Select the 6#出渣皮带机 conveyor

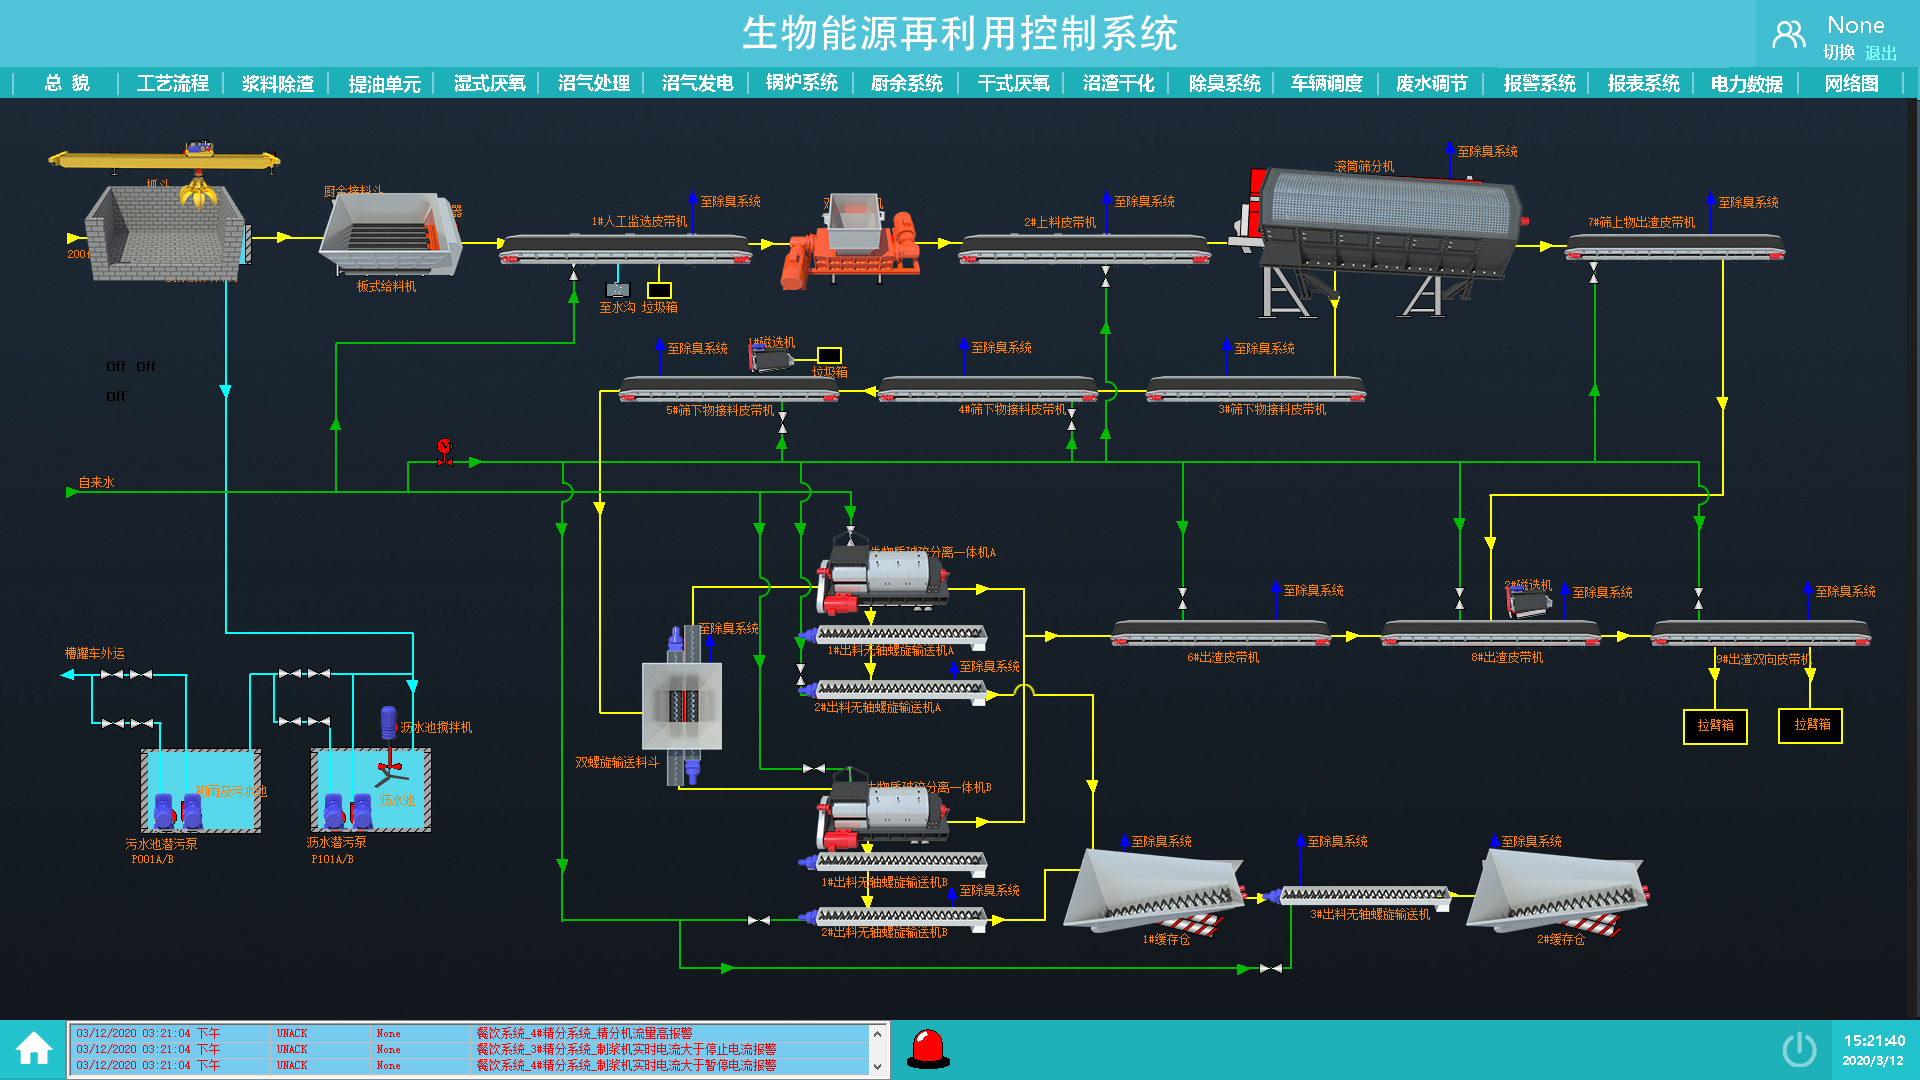1221,634
